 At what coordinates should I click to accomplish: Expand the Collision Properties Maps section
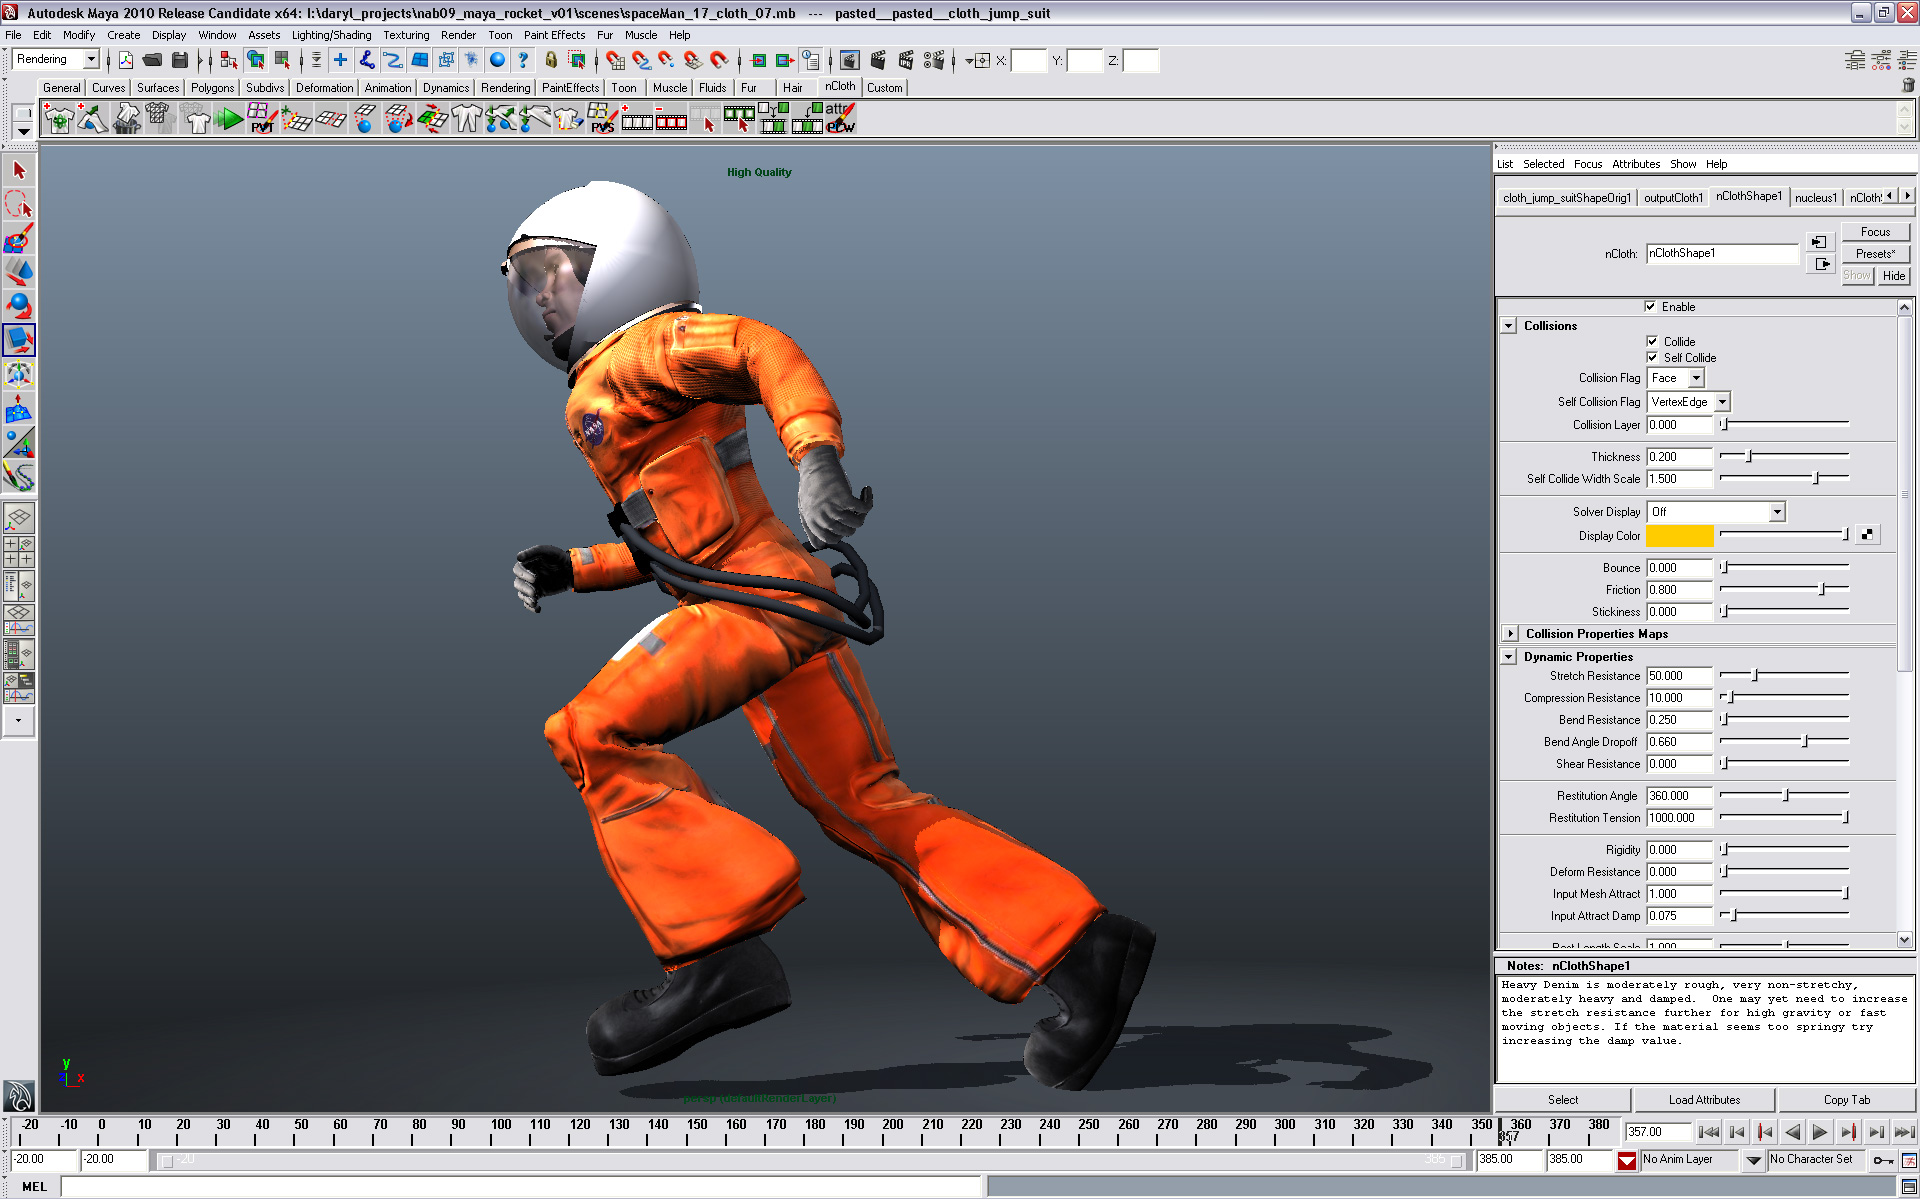pos(1510,634)
